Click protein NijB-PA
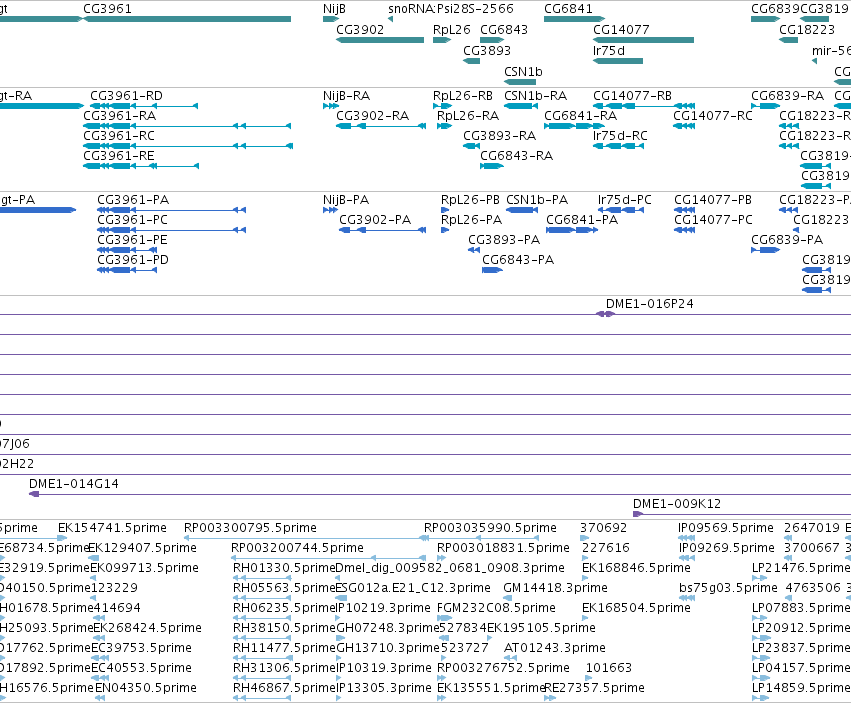 (x=346, y=200)
